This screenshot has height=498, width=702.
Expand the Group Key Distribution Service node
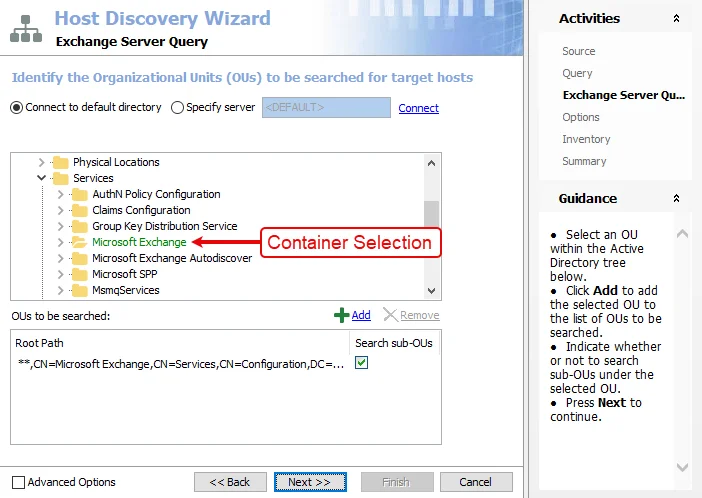(60, 226)
